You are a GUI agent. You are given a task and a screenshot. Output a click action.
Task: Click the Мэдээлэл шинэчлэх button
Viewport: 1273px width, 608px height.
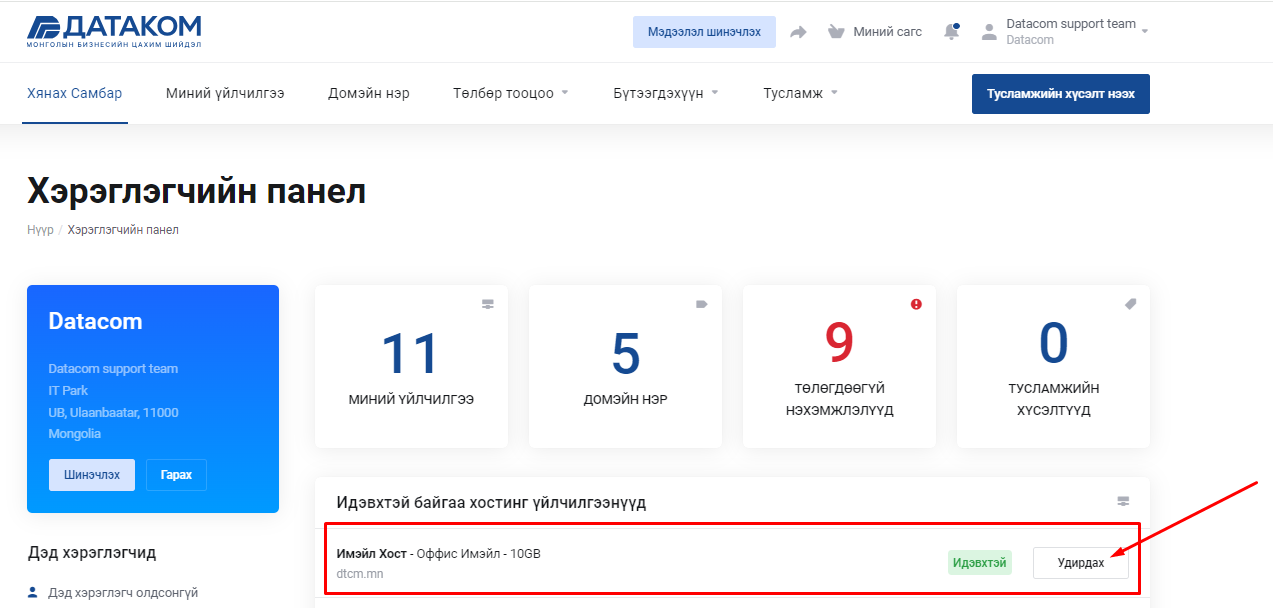[704, 32]
